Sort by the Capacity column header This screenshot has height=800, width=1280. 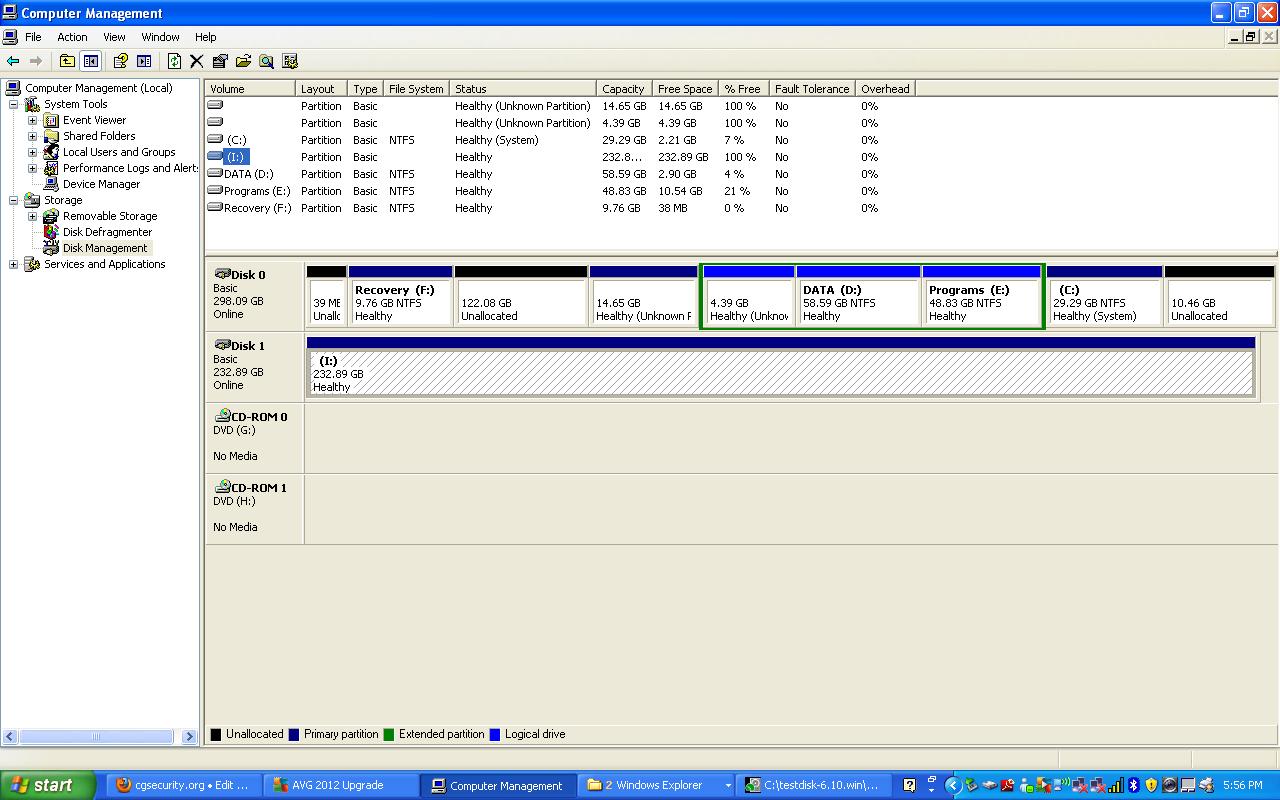click(x=624, y=89)
